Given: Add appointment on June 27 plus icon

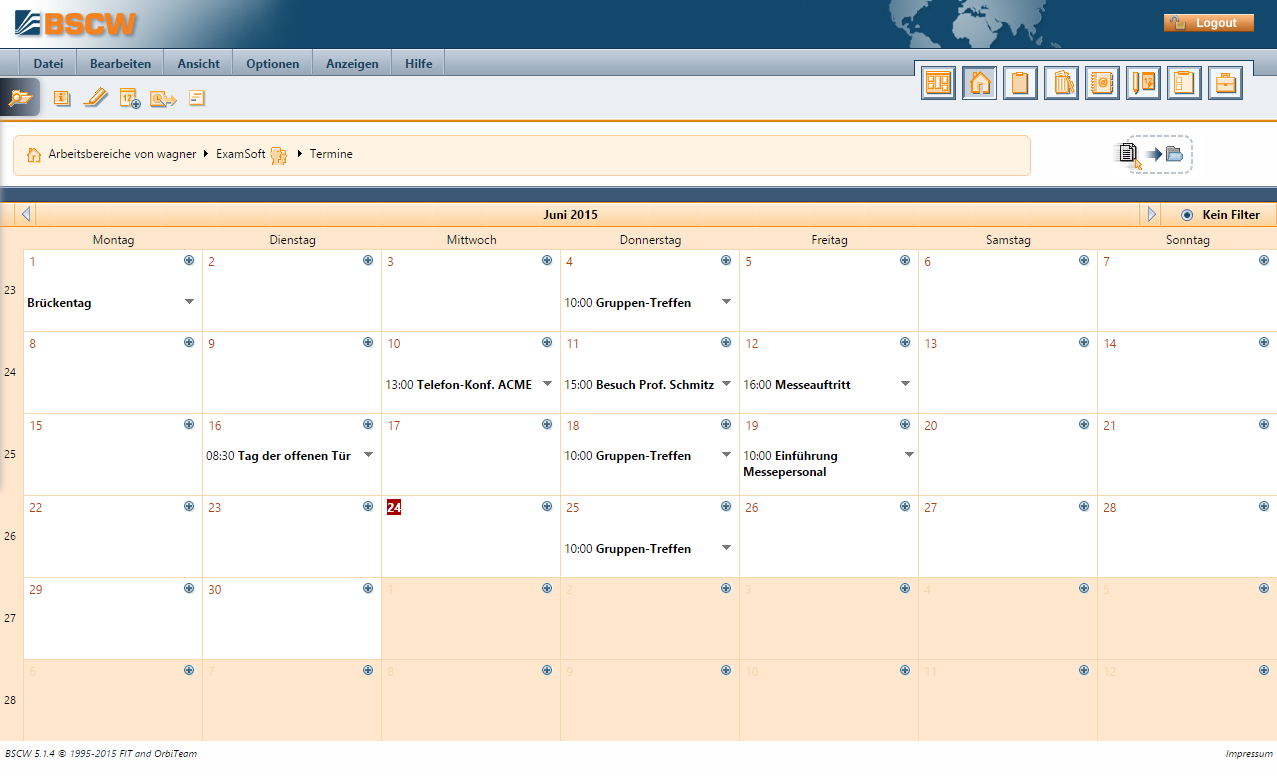Looking at the screenshot, I should click(x=1084, y=506).
